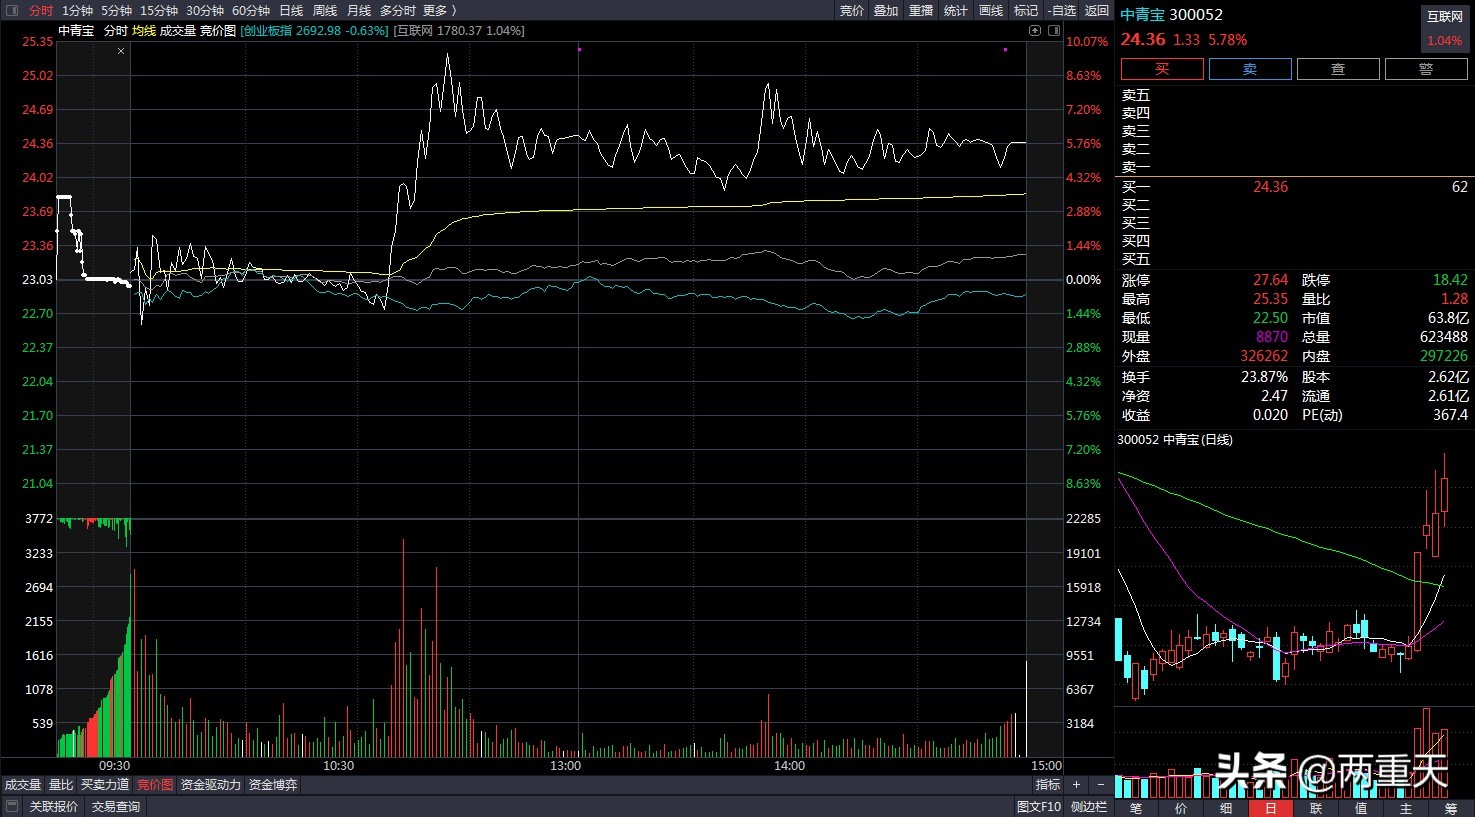Switch to 分时 intraday view
This screenshot has height=817, width=1475.
pyautogui.click(x=41, y=10)
